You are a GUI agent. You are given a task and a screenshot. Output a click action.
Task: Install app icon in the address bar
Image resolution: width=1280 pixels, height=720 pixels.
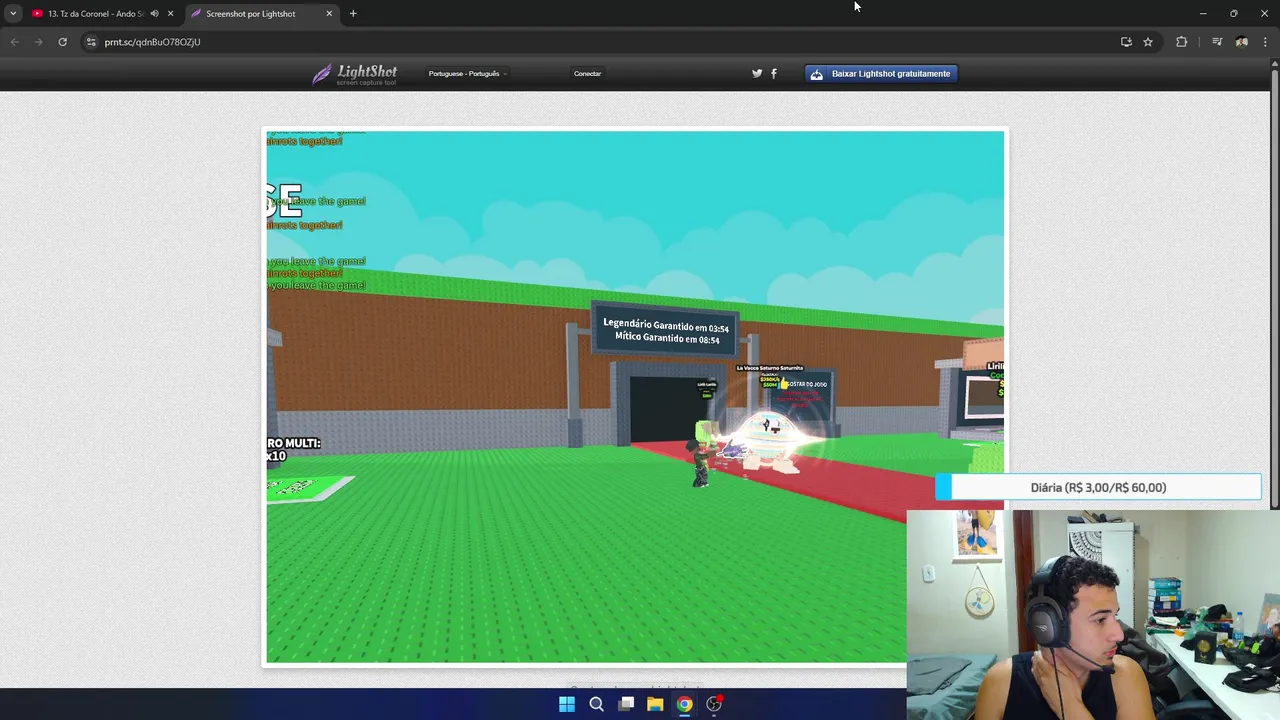click(x=1126, y=42)
